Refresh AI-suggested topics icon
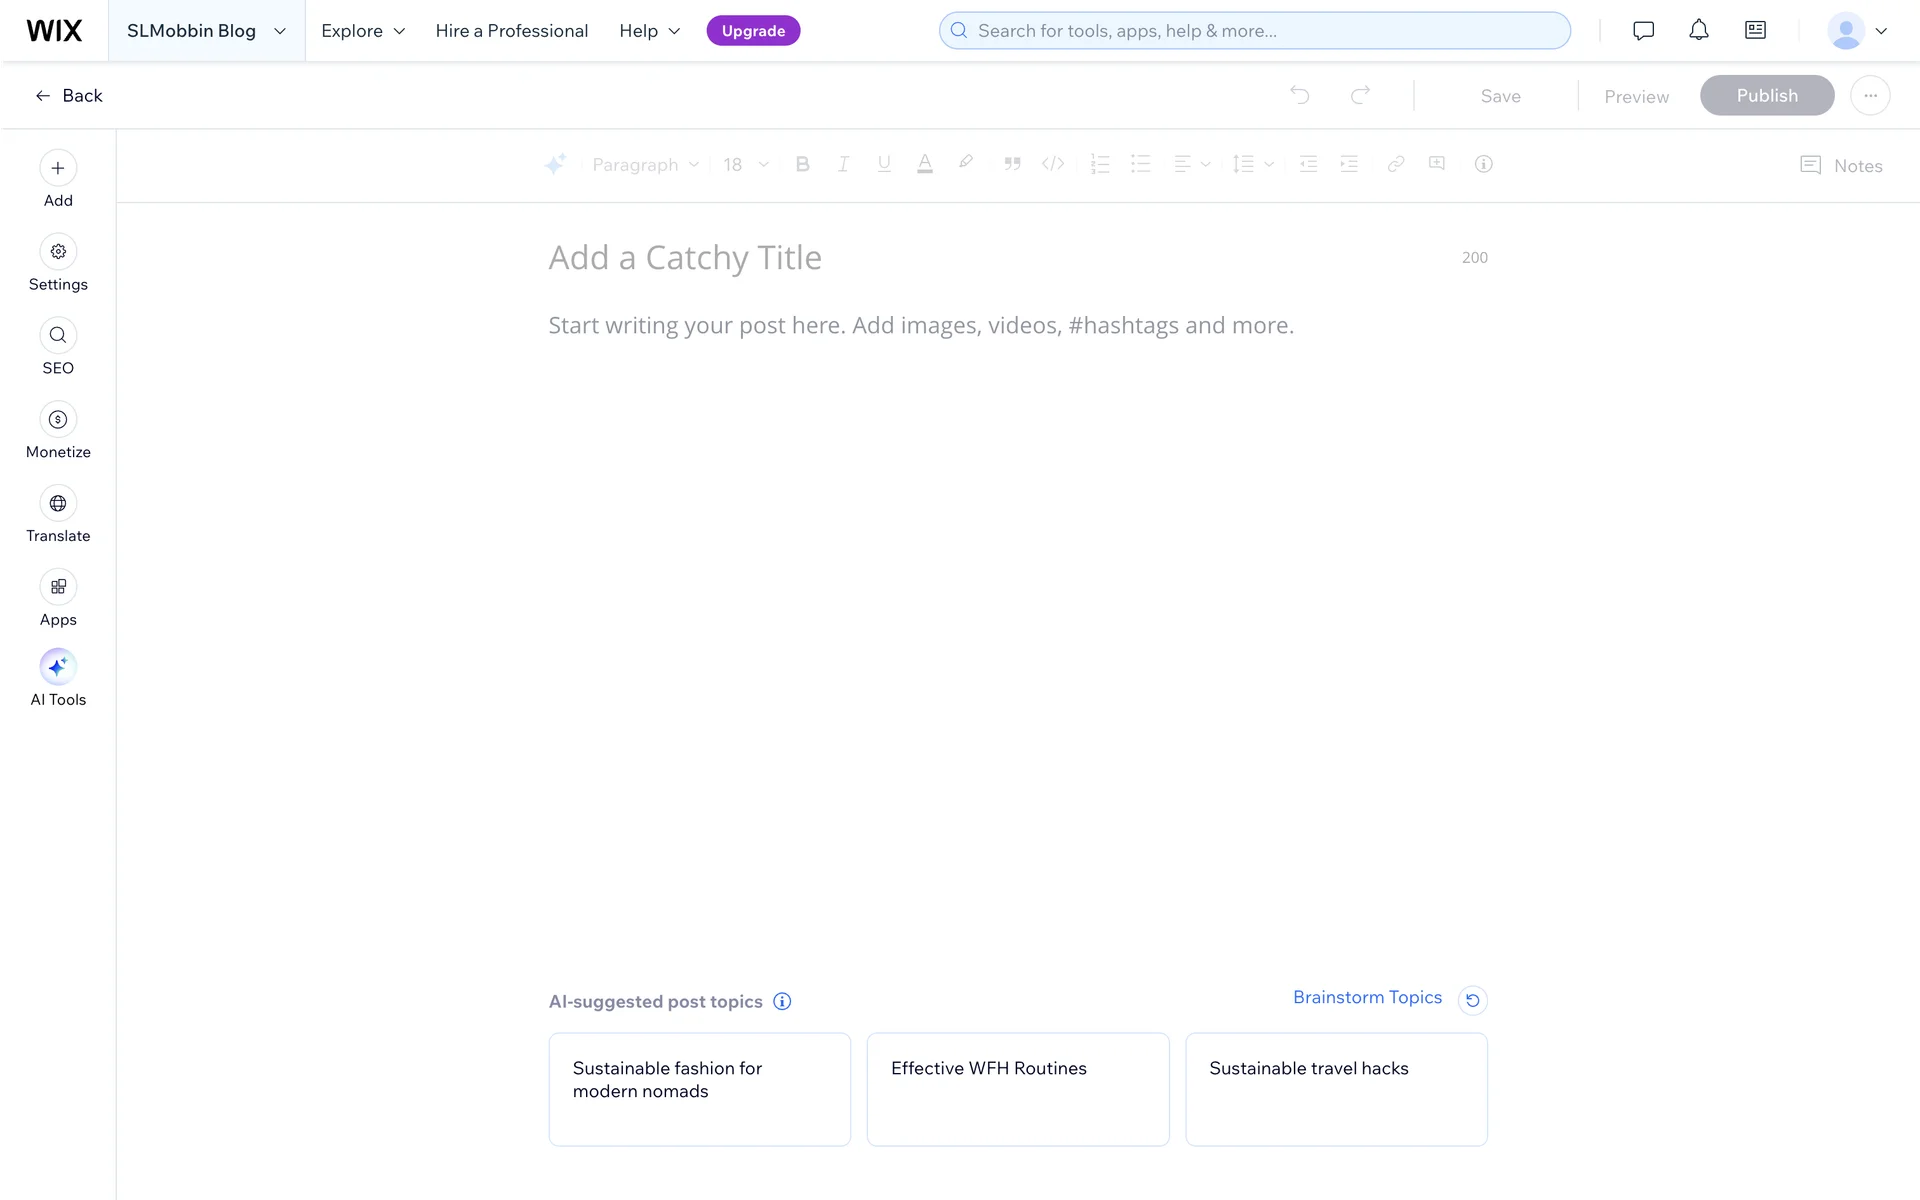 pos(1472,1000)
